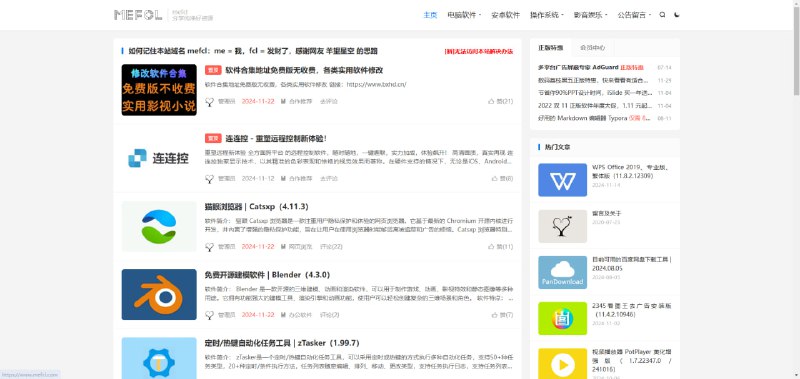Open the zTasker gear logo thumbnail
The image size is (800, 379).
tap(159, 358)
